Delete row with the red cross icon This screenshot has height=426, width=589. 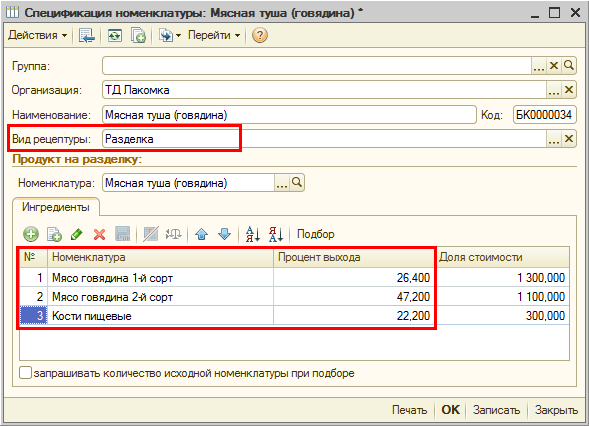(x=100, y=234)
